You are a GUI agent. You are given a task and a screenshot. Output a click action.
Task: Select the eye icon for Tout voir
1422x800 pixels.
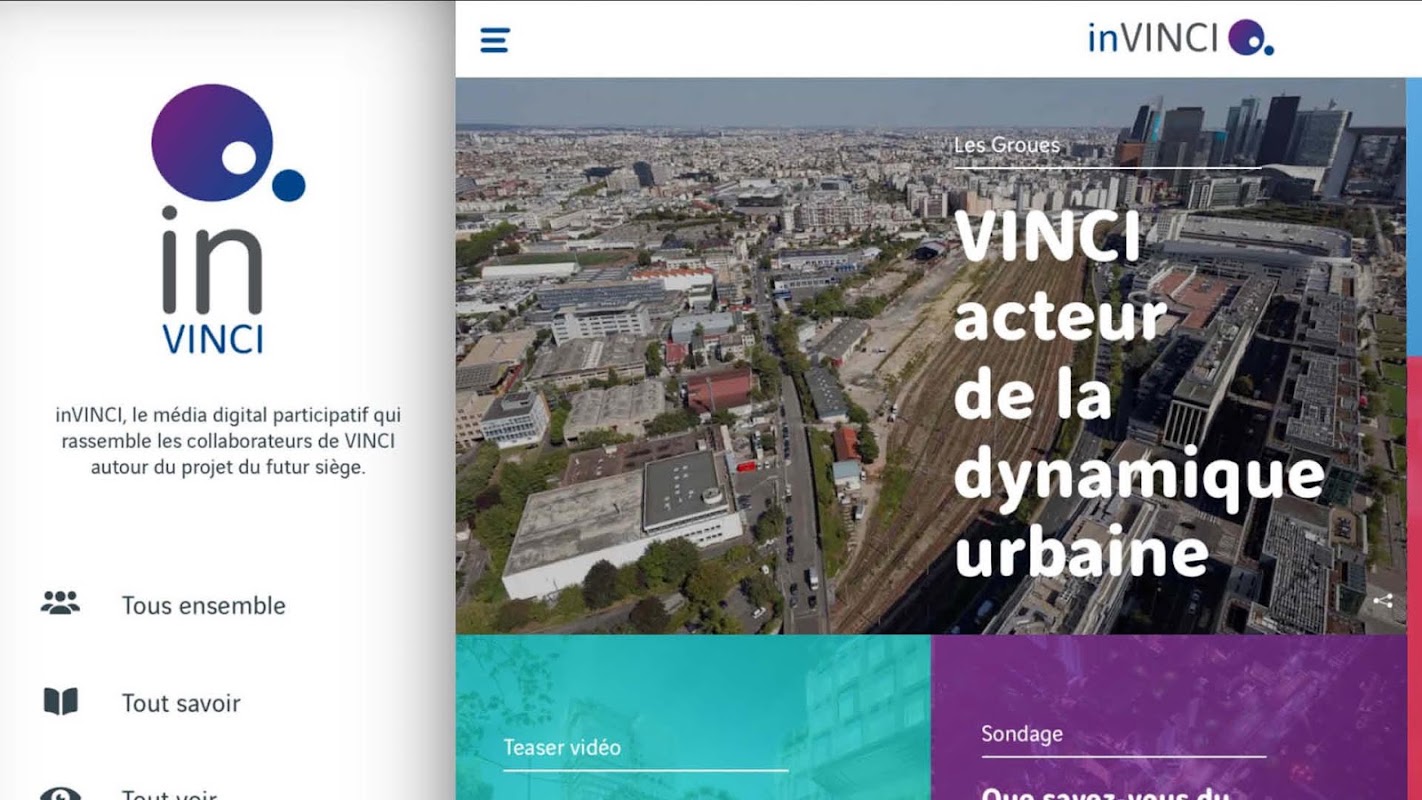click(60, 794)
